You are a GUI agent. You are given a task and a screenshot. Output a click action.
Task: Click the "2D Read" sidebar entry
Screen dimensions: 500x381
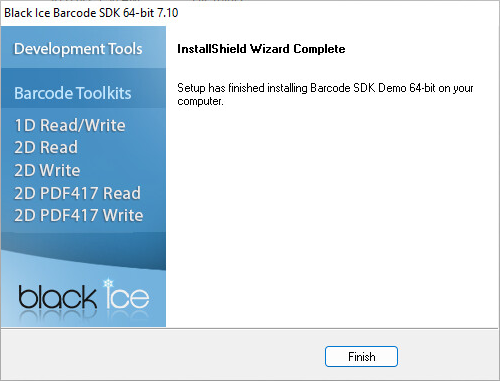tap(46, 147)
